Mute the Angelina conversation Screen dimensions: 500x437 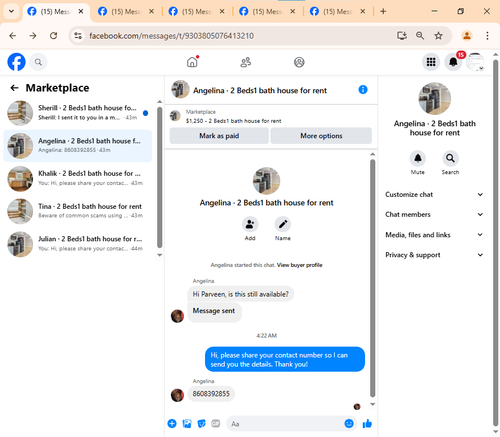click(x=418, y=158)
